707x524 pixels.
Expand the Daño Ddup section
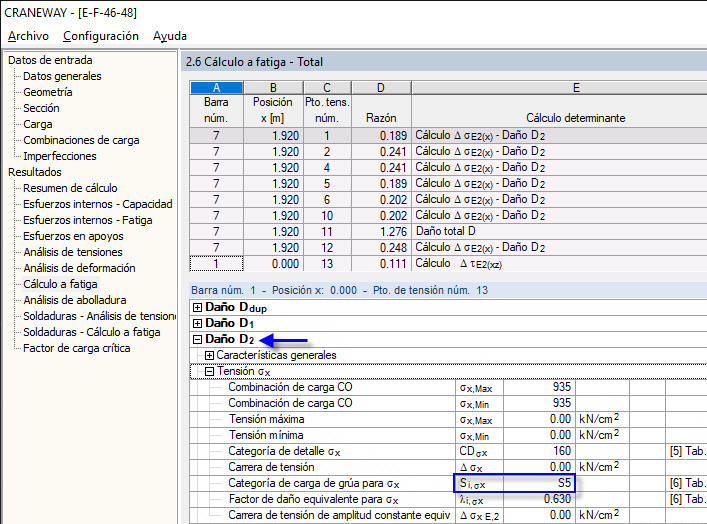197,308
